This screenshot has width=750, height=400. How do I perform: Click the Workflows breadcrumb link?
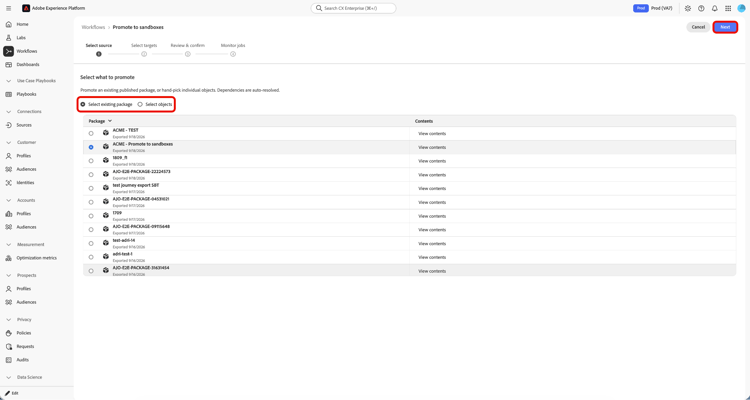pyautogui.click(x=93, y=27)
